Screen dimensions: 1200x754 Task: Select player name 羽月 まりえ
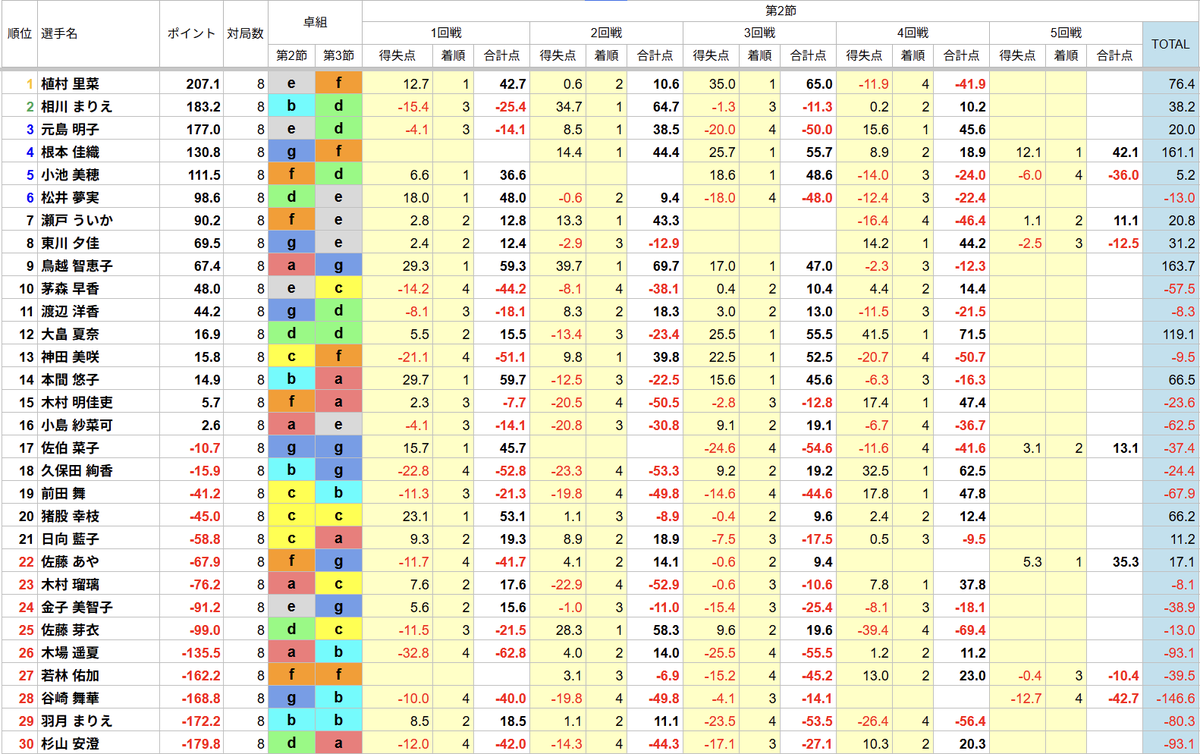pyautogui.click(x=77, y=722)
